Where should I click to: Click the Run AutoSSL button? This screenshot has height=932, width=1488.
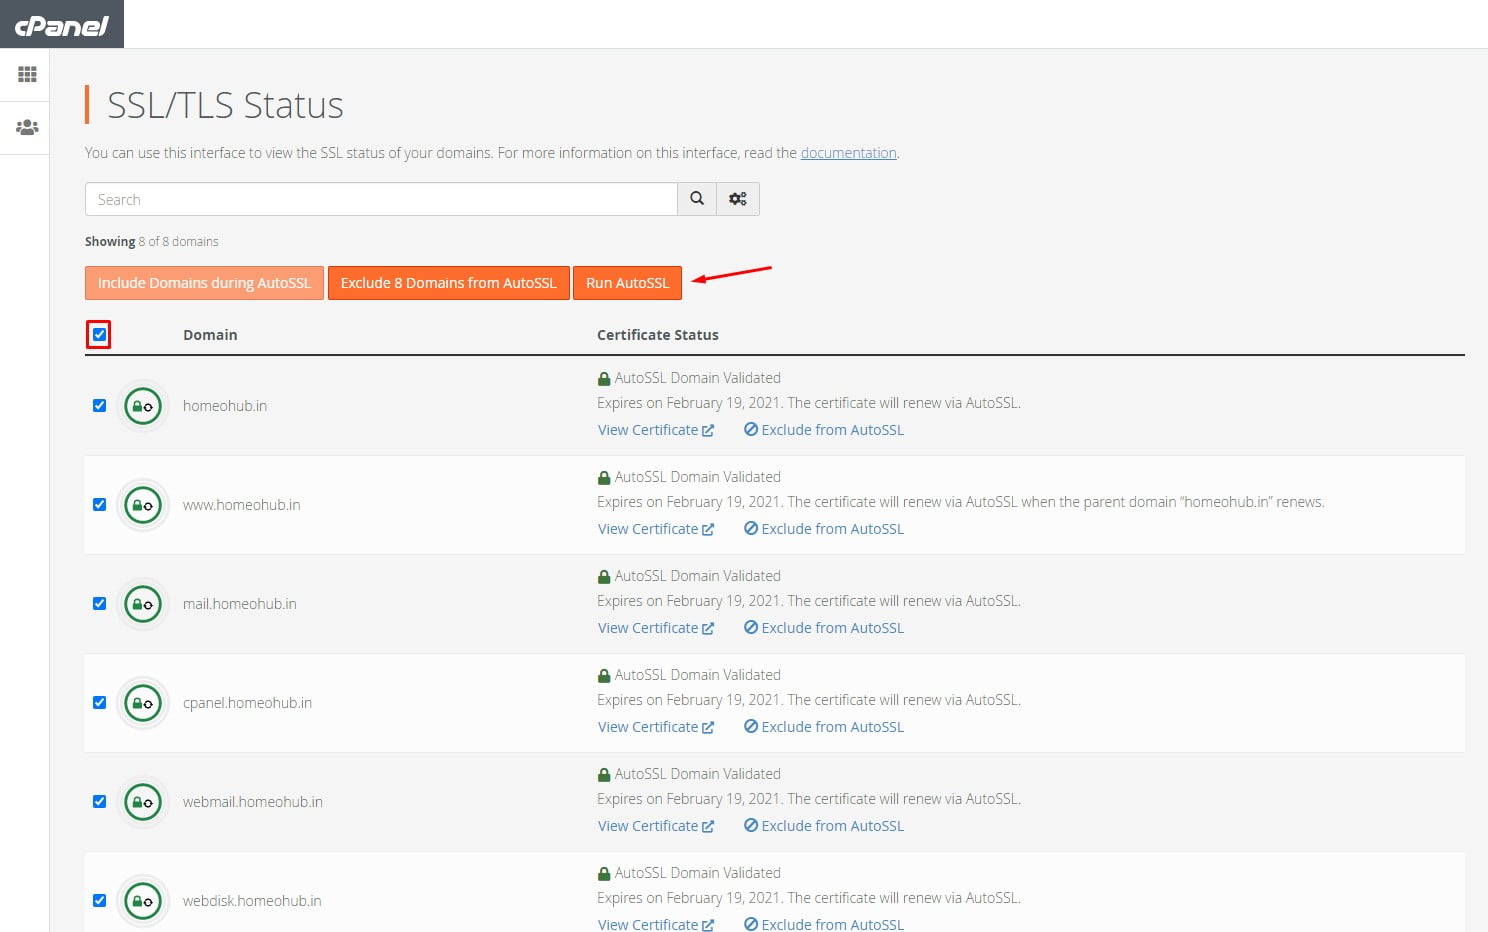pyautogui.click(x=627, y=283)
